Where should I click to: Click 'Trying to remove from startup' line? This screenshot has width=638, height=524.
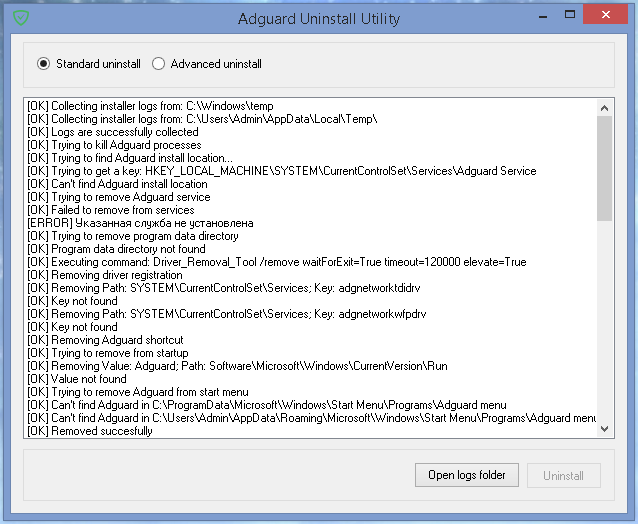click(x=108, y=354)
